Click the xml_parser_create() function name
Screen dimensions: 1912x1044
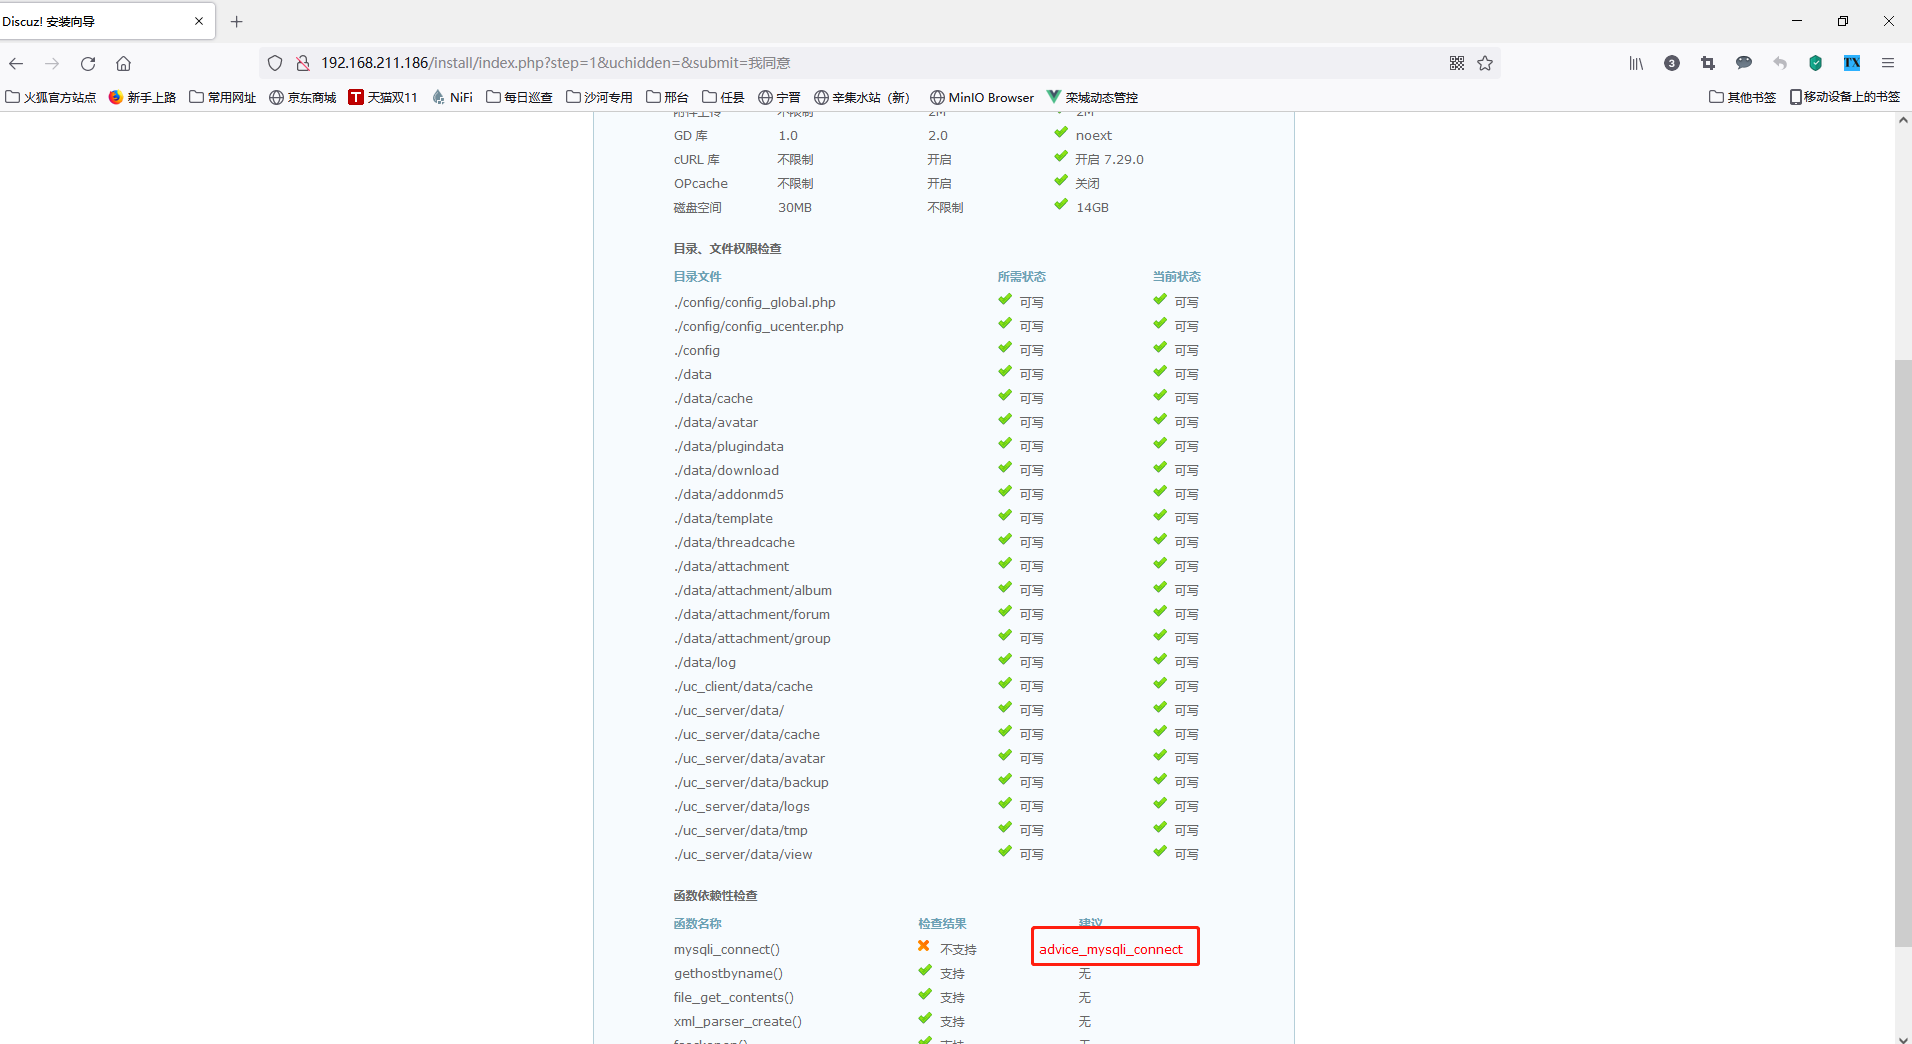click(x=738, y=1021)
